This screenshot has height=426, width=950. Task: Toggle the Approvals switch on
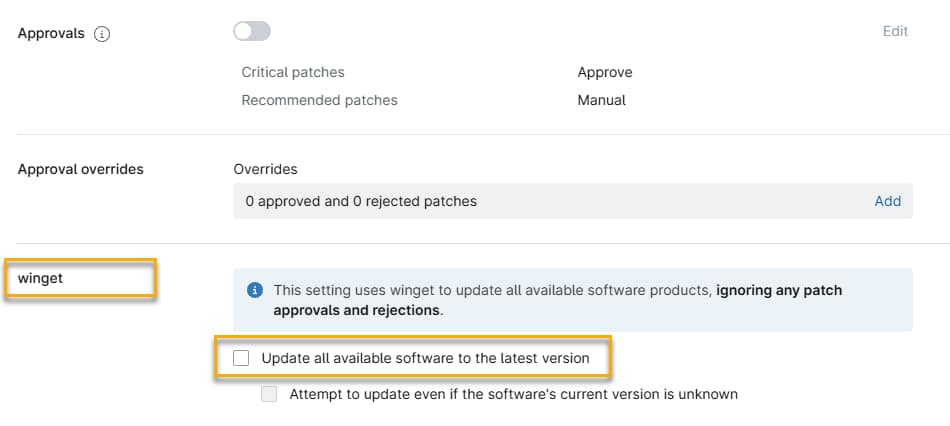pyautogui.click(x=252, y=32)
